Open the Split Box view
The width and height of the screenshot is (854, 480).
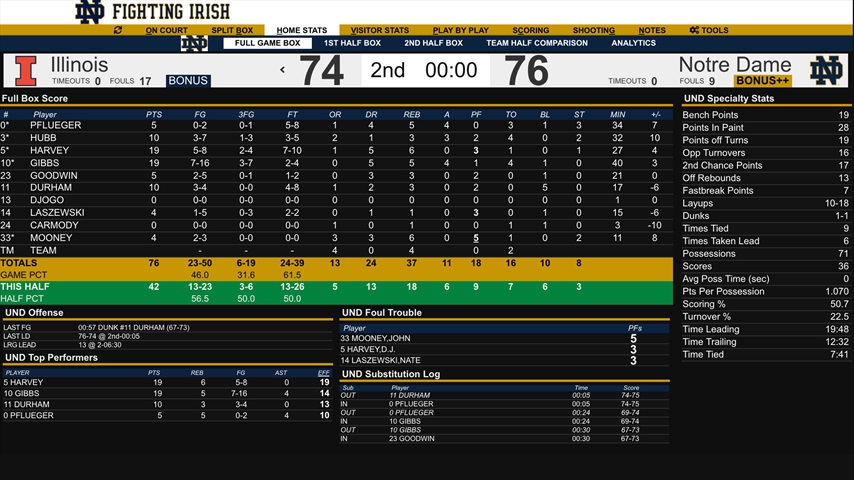[231, 30]
